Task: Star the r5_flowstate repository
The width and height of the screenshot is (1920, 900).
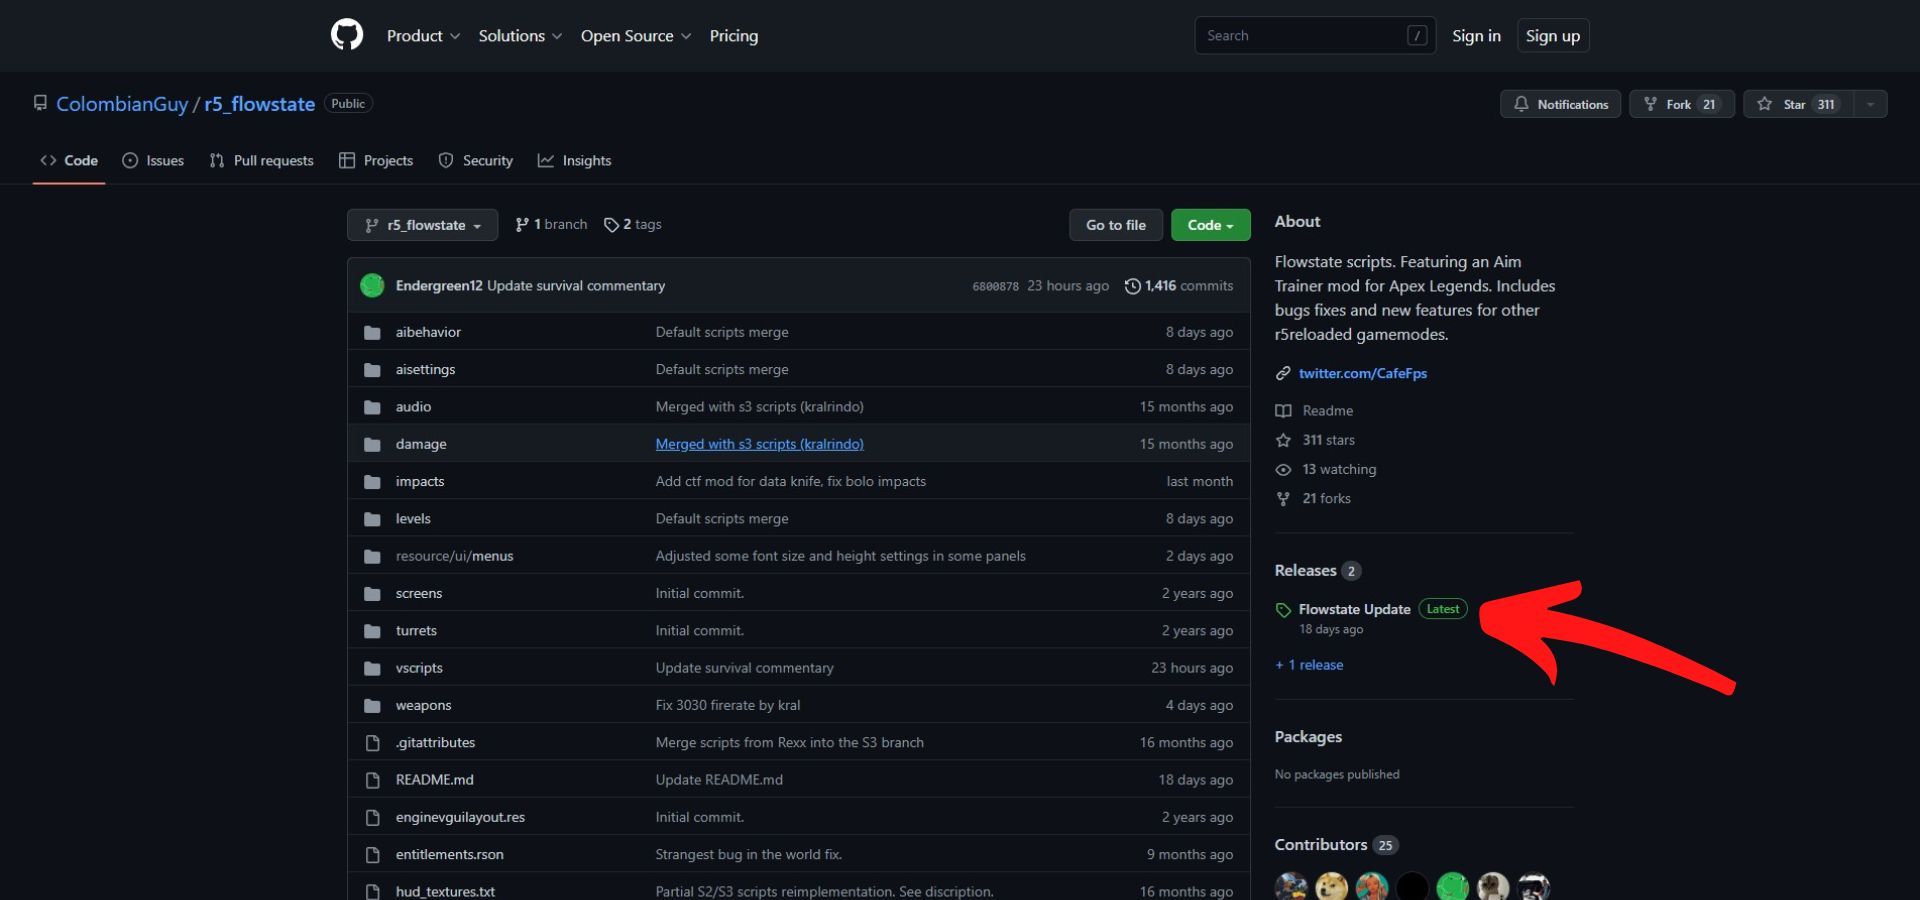Action: point(1795,103)
